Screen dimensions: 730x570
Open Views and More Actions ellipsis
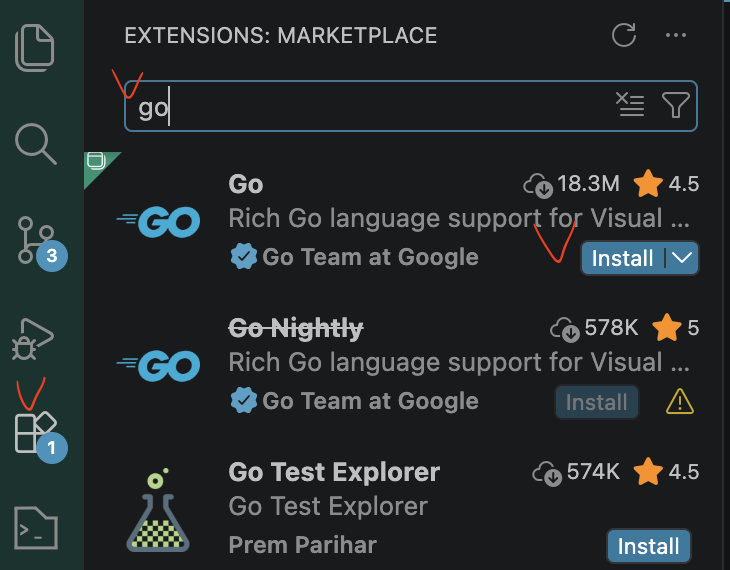click(x=676, y=36)
